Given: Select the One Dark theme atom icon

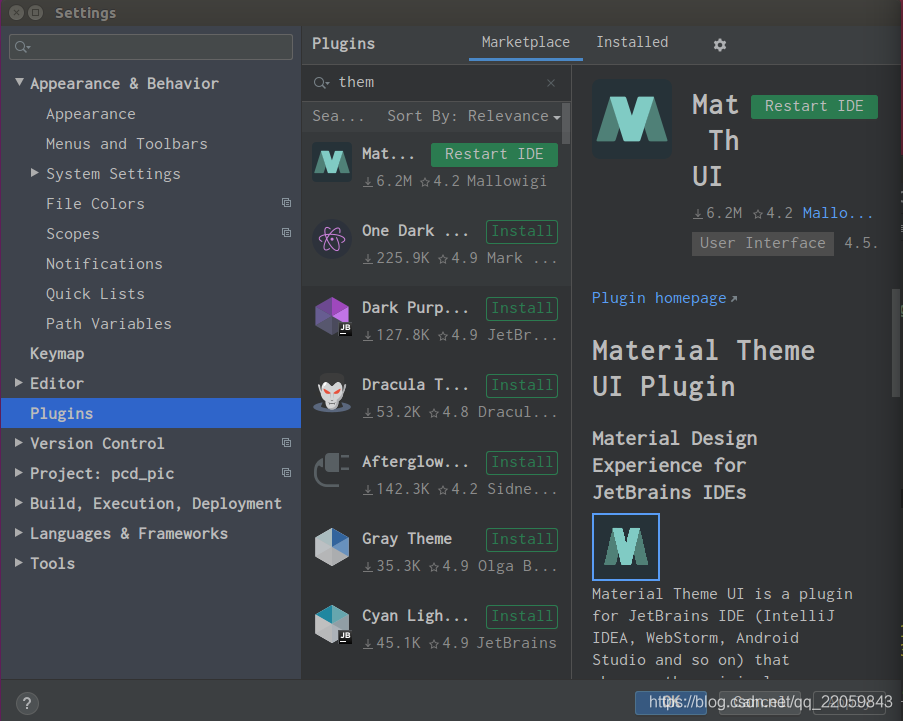Looking at the screenshot, I should (x=332, y=239).
